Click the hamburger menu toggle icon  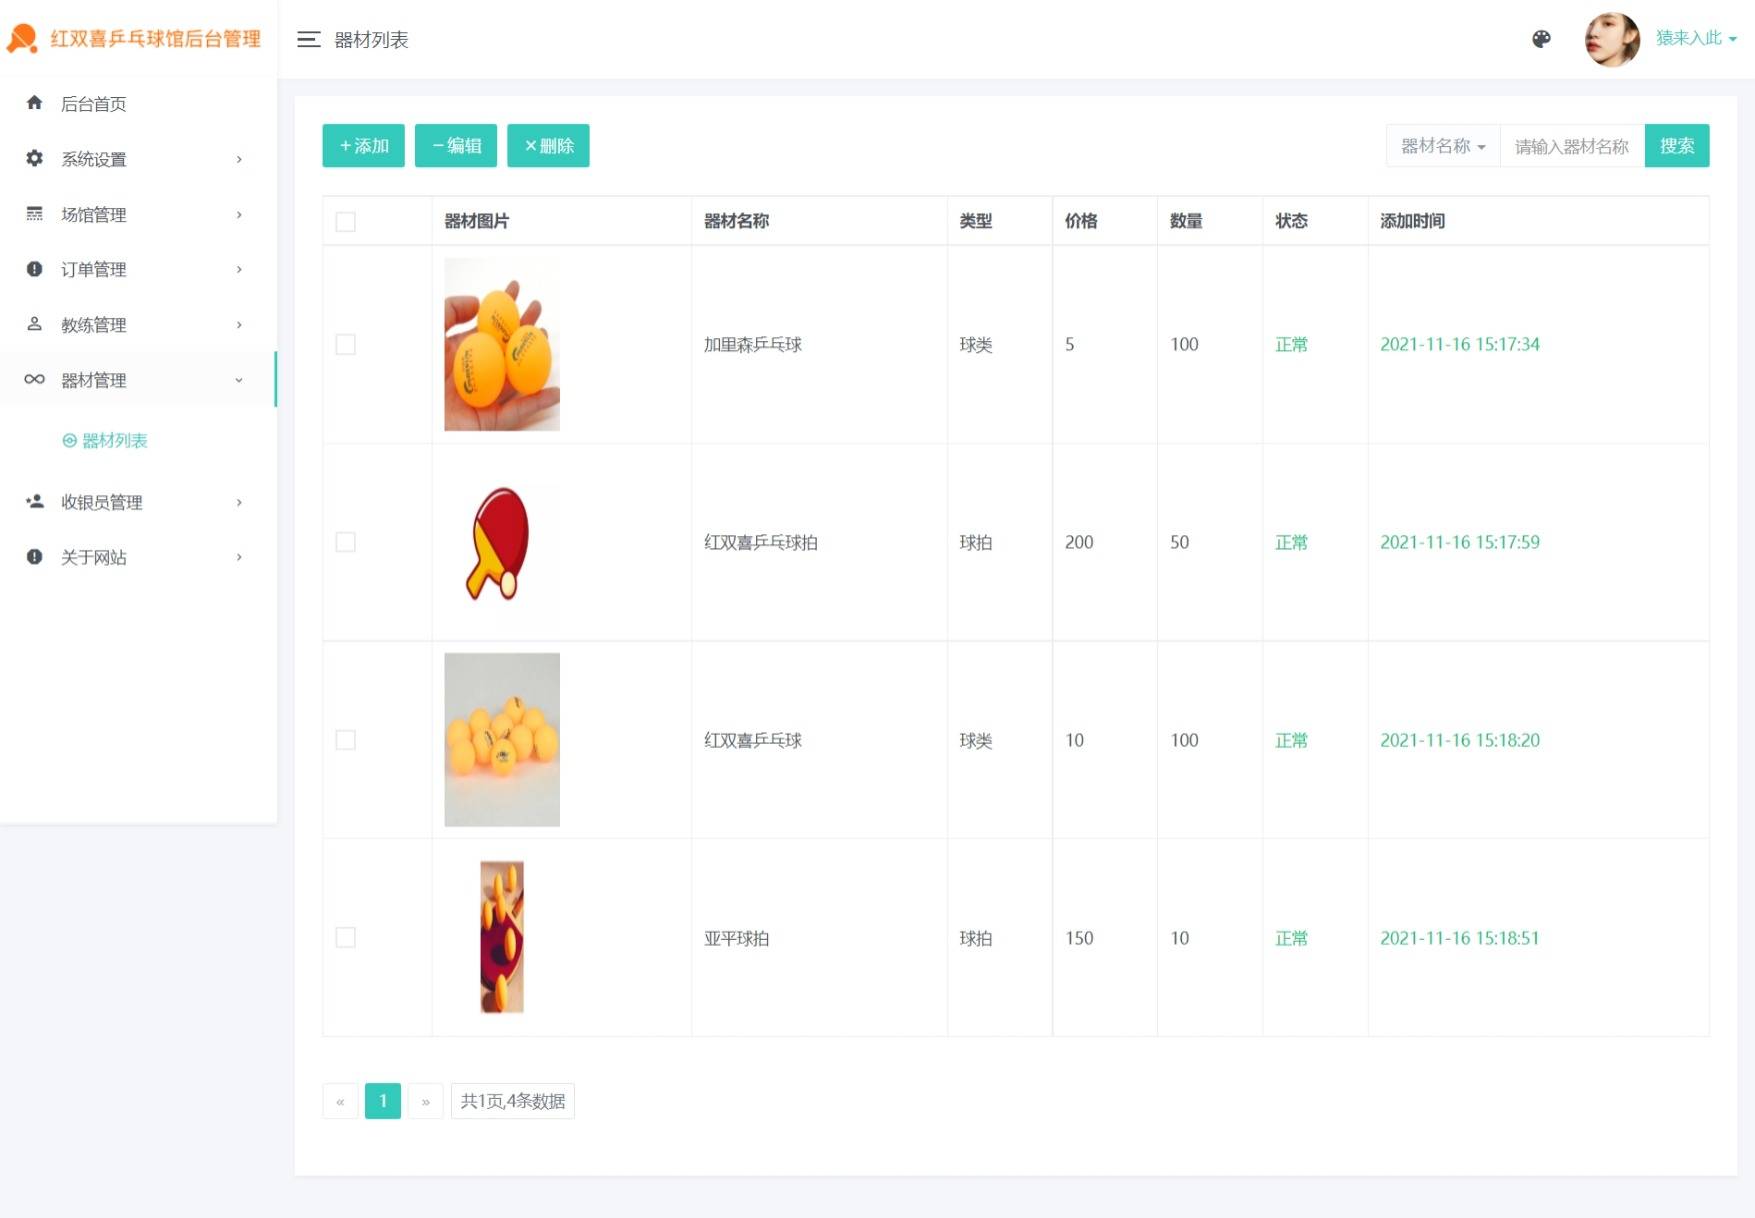coord(308,40)
